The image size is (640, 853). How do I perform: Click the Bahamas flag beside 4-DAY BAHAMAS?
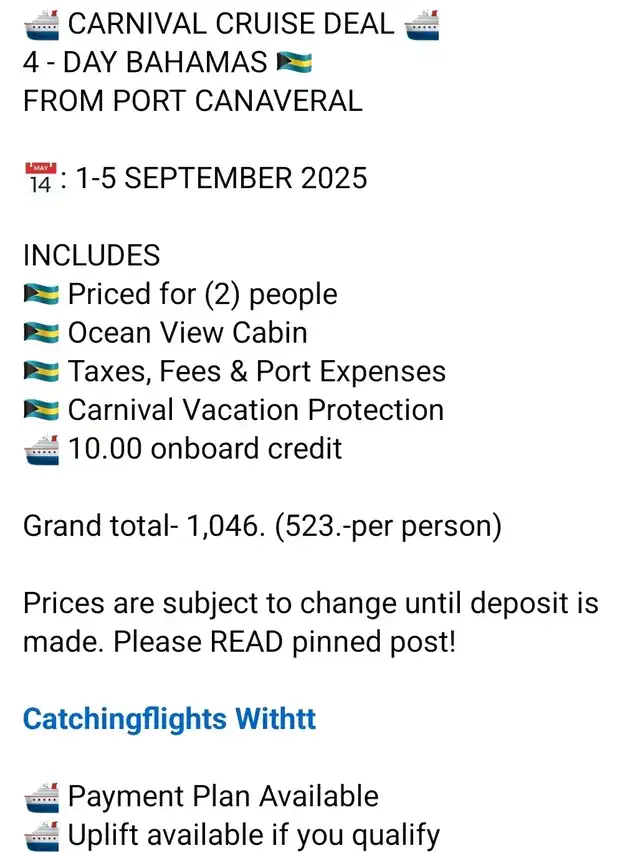pos(294,63)
